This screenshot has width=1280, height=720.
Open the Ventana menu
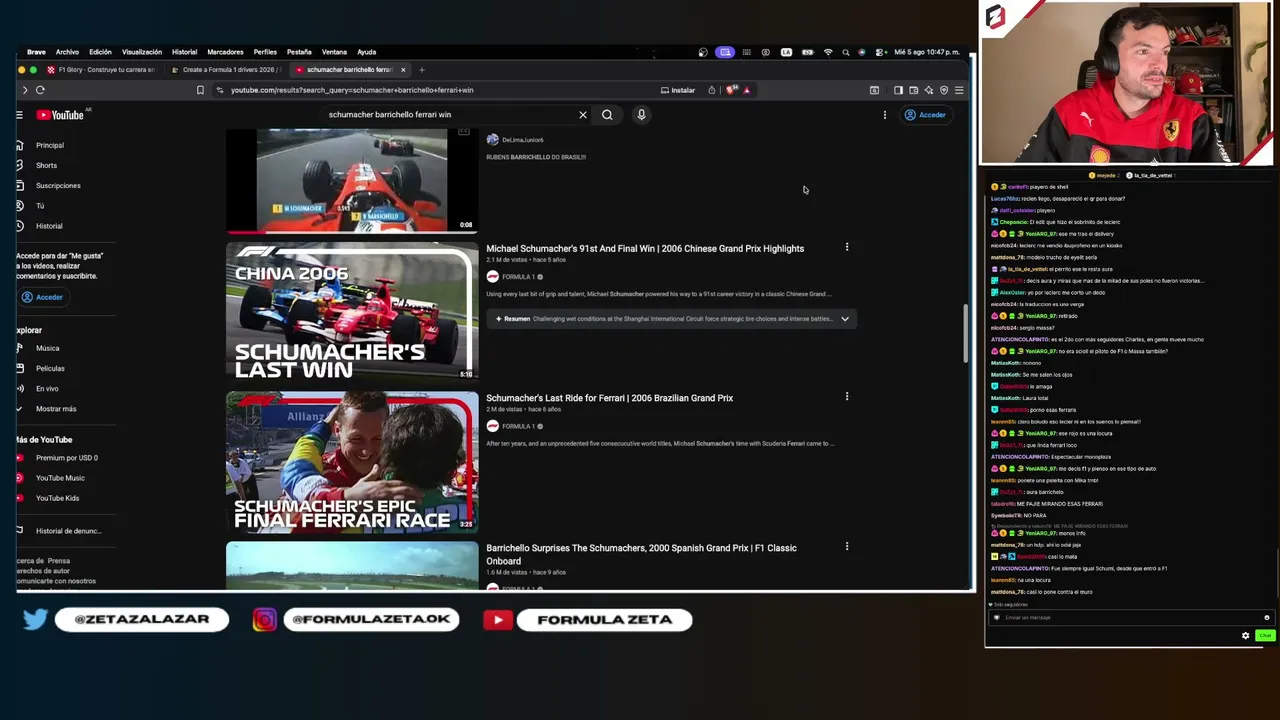coord(334,52)
